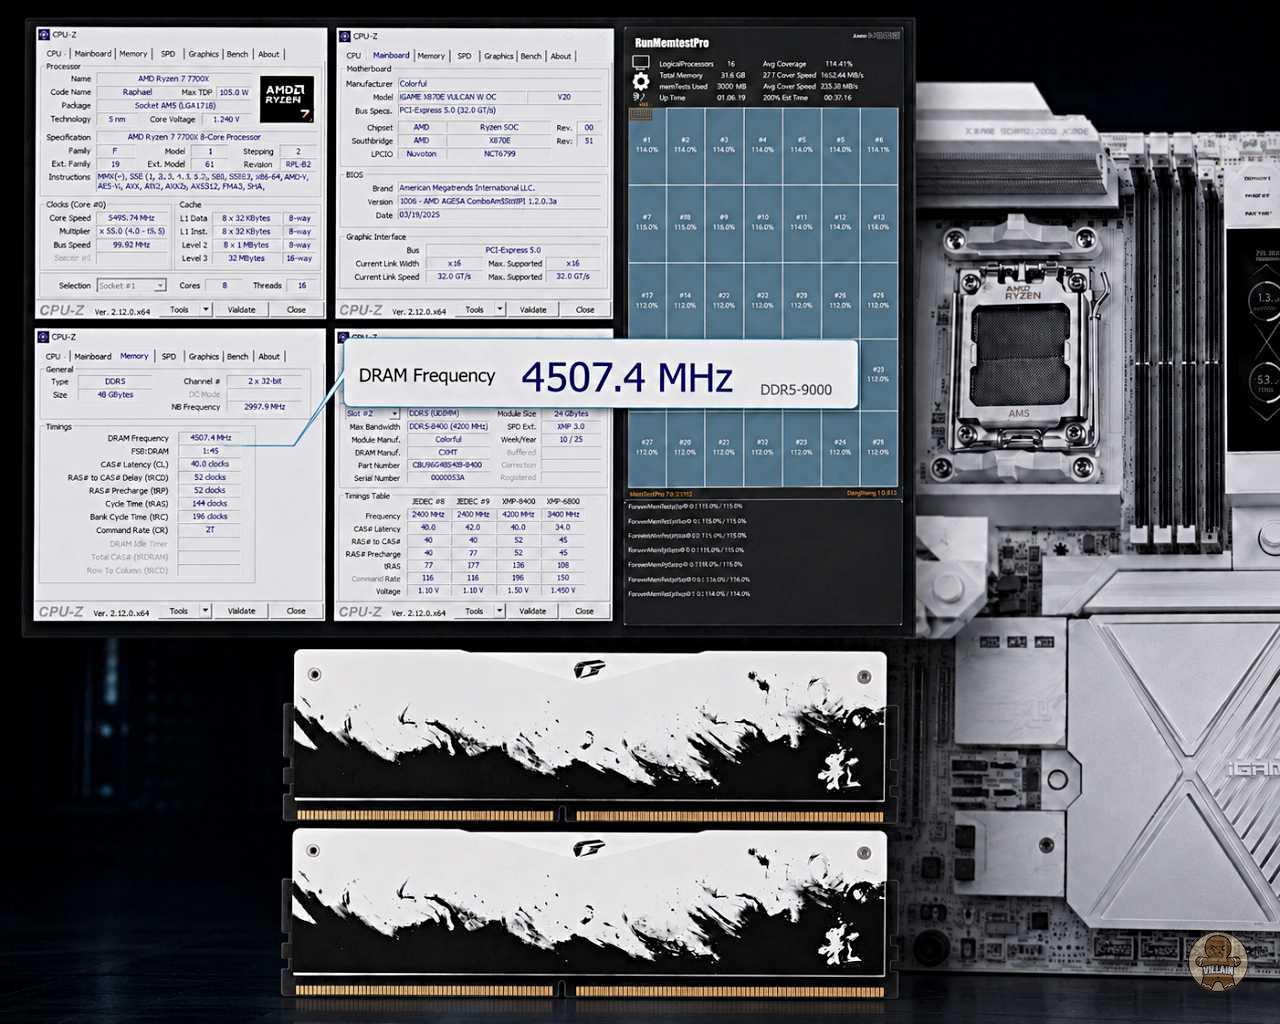
Task: Click the '4507.4 MHz' field in the Memory timings window
Action: 211,437
